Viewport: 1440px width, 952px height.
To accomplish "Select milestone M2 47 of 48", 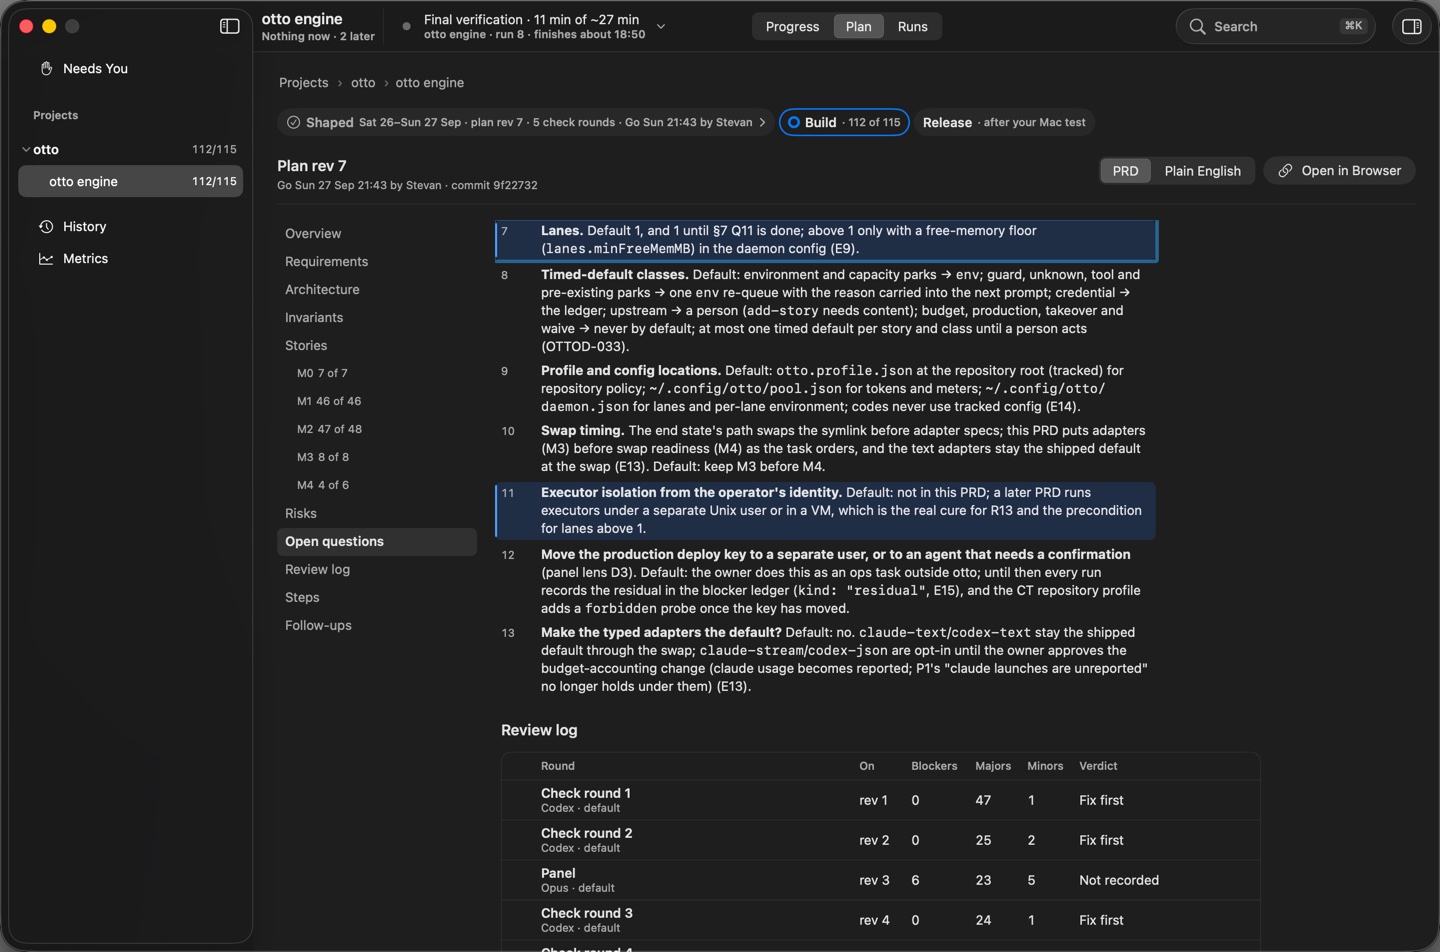I will click(x=329, y=429).
